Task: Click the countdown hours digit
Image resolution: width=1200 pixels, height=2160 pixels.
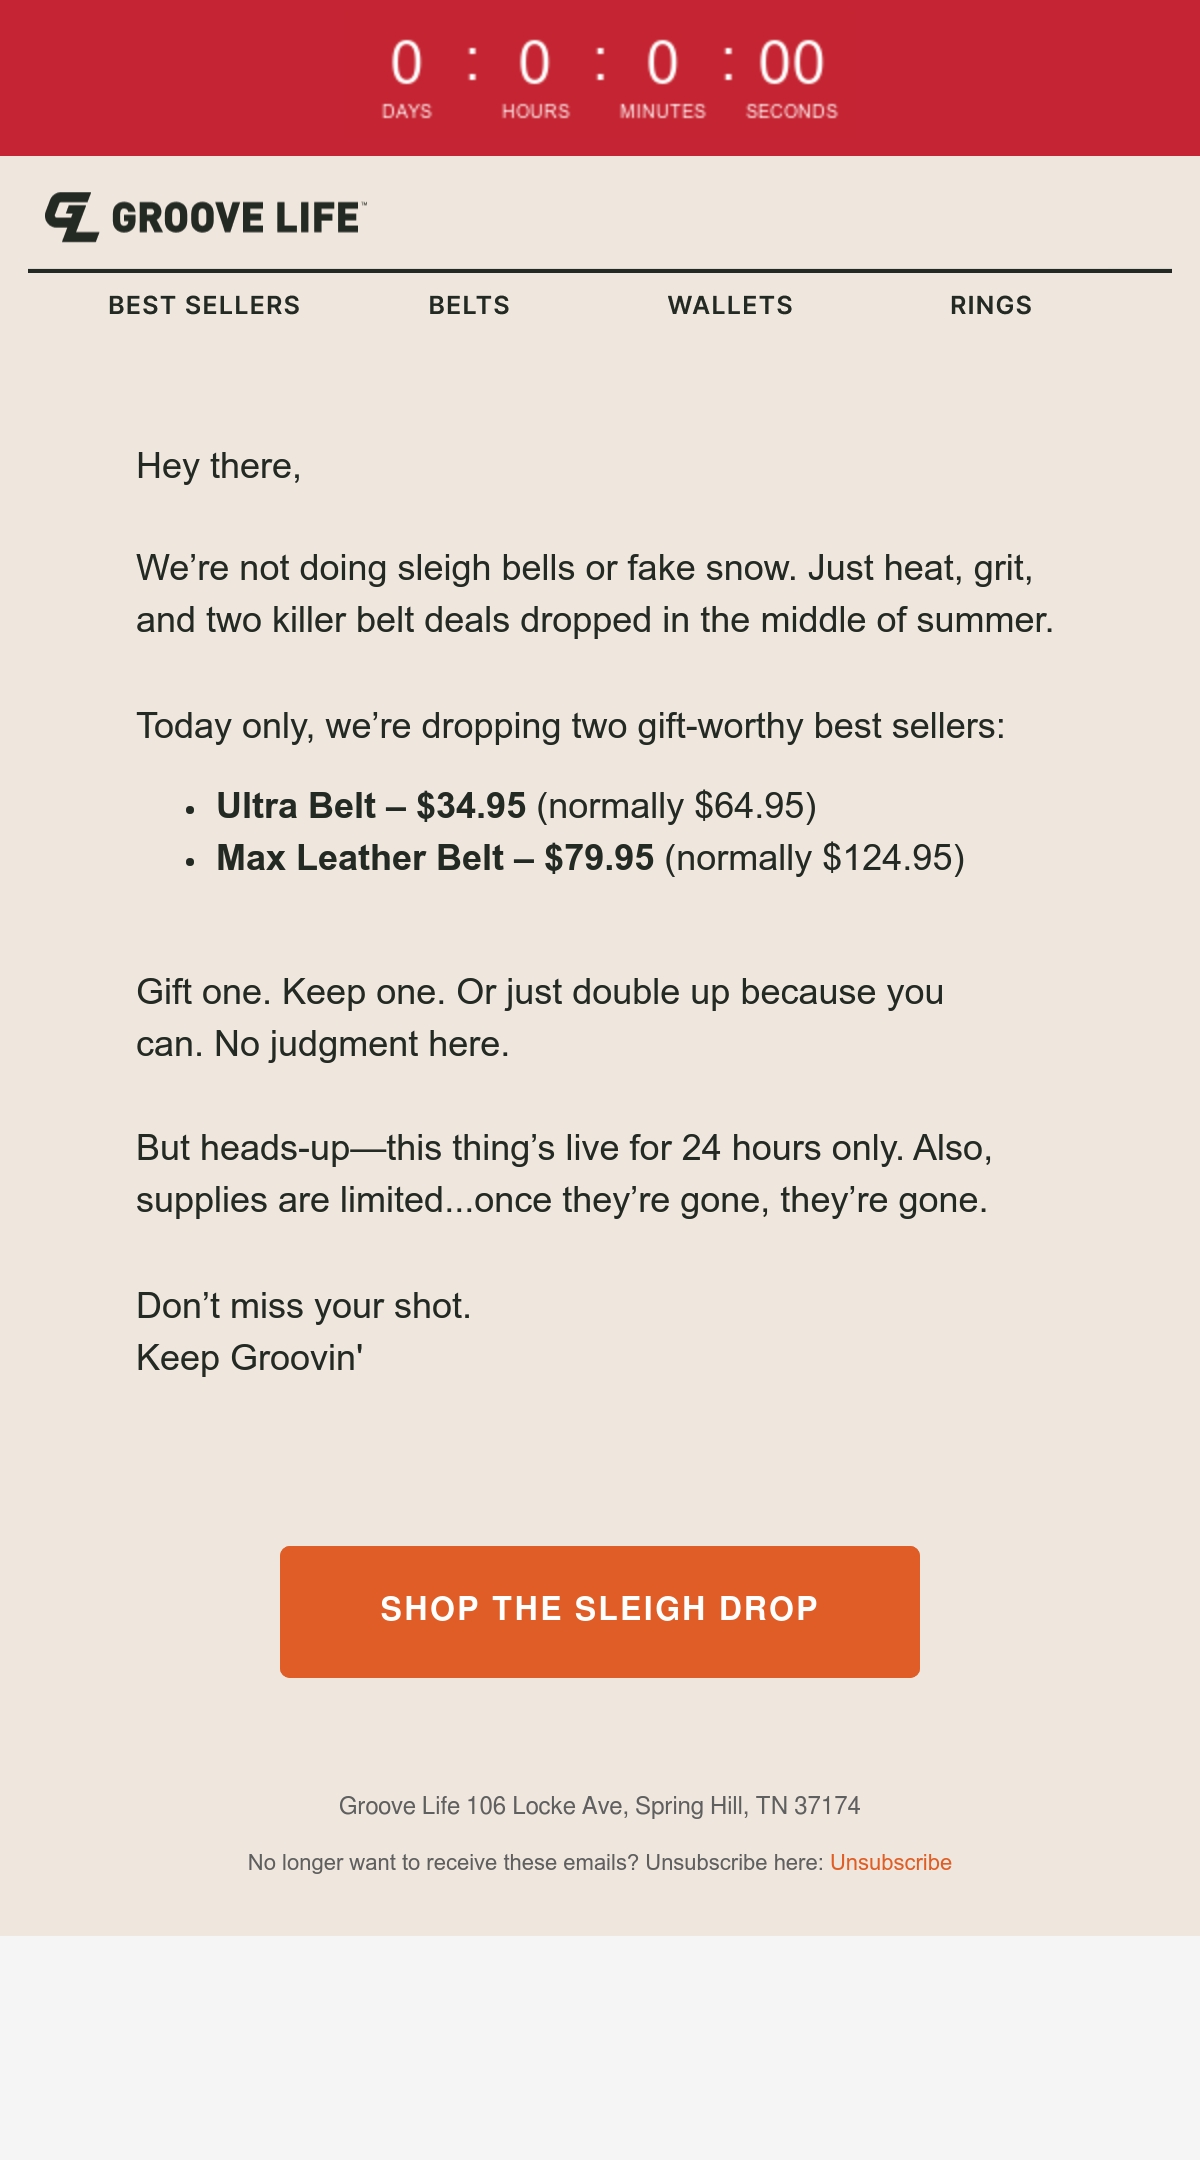Action: coord(534,63)
